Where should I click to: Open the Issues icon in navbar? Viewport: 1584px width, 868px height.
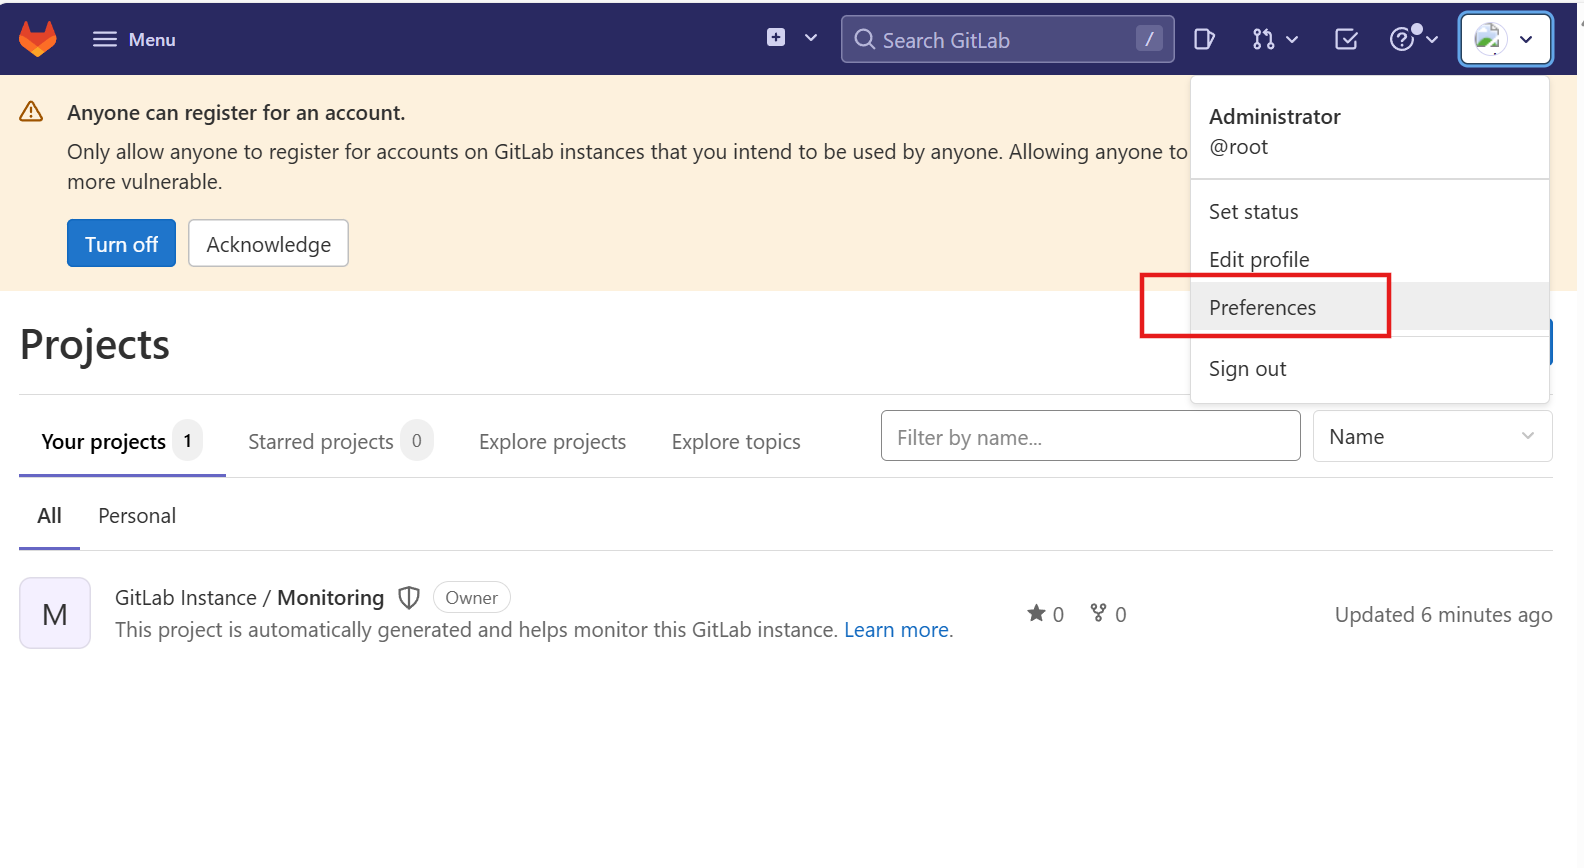(x=1204, y=39)
